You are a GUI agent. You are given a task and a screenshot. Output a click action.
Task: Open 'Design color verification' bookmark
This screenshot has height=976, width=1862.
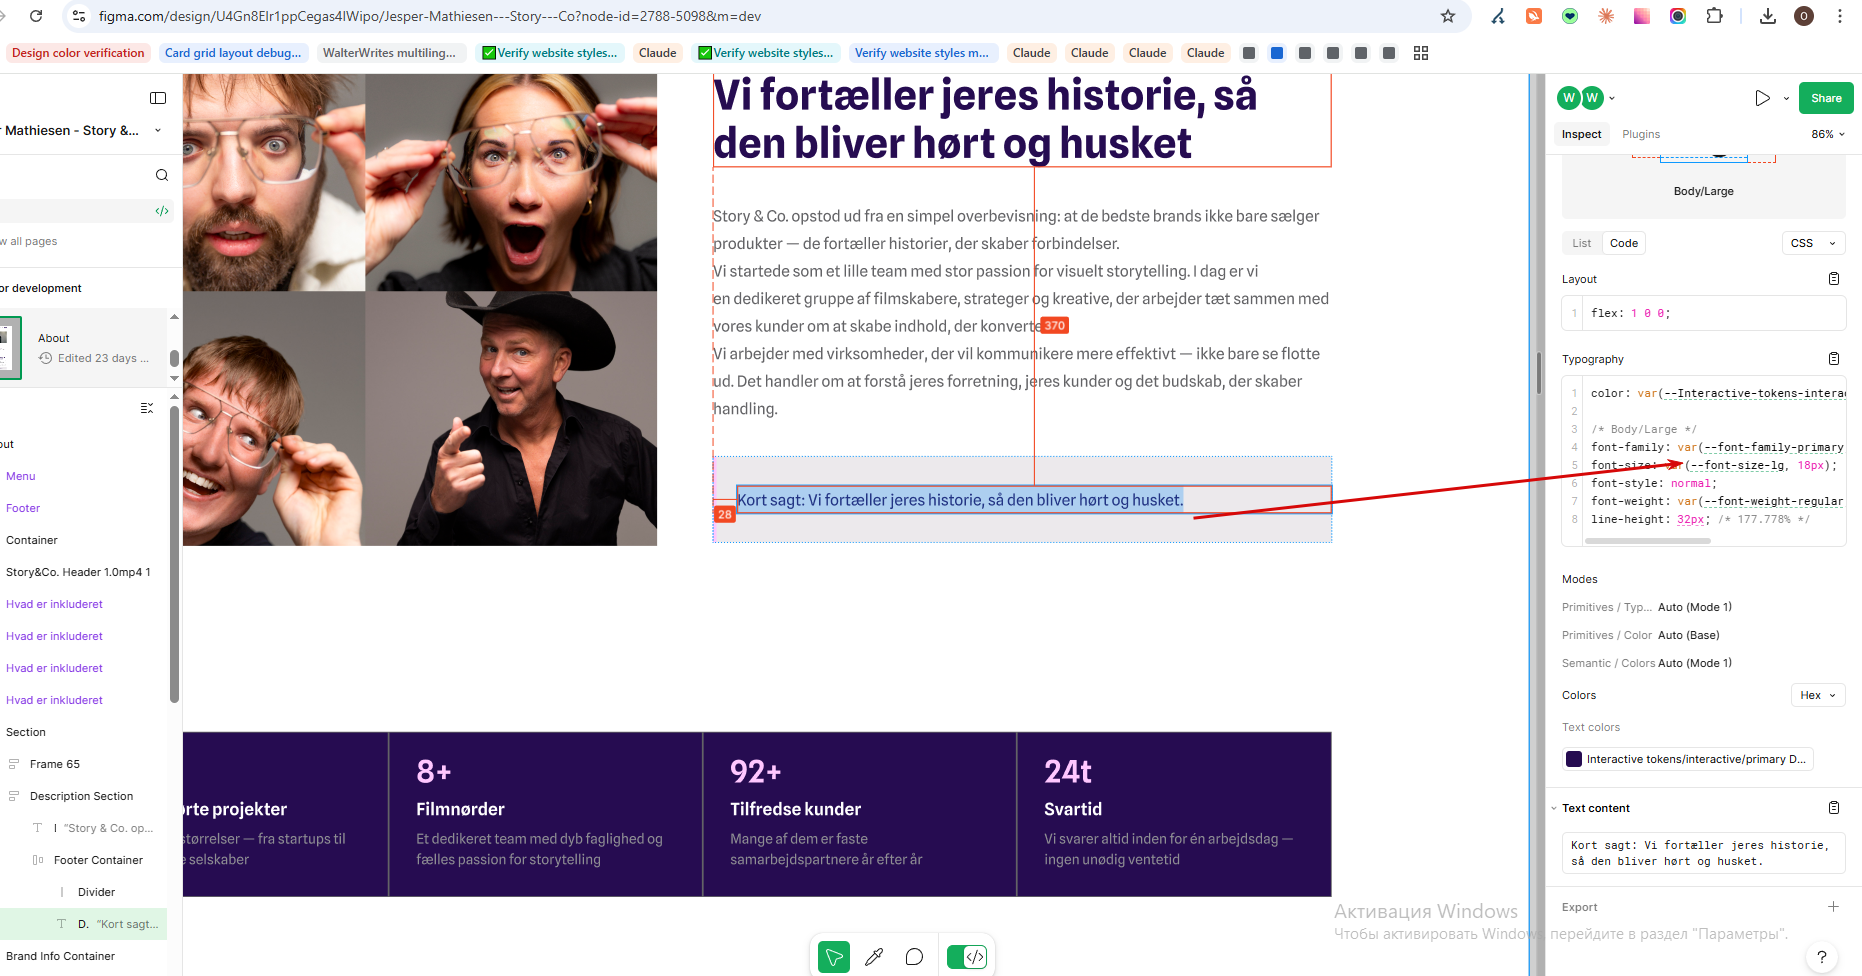point(78,53)
